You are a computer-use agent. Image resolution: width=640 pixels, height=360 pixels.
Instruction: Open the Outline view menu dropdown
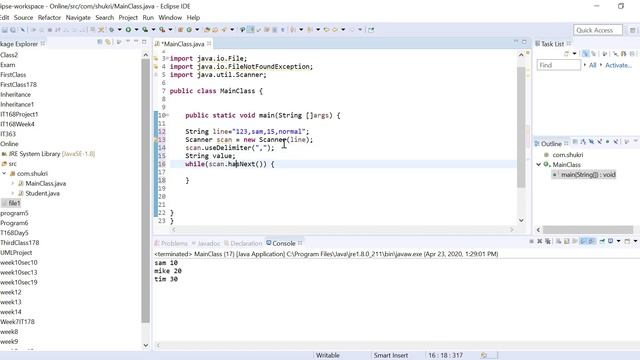[636, 142]
